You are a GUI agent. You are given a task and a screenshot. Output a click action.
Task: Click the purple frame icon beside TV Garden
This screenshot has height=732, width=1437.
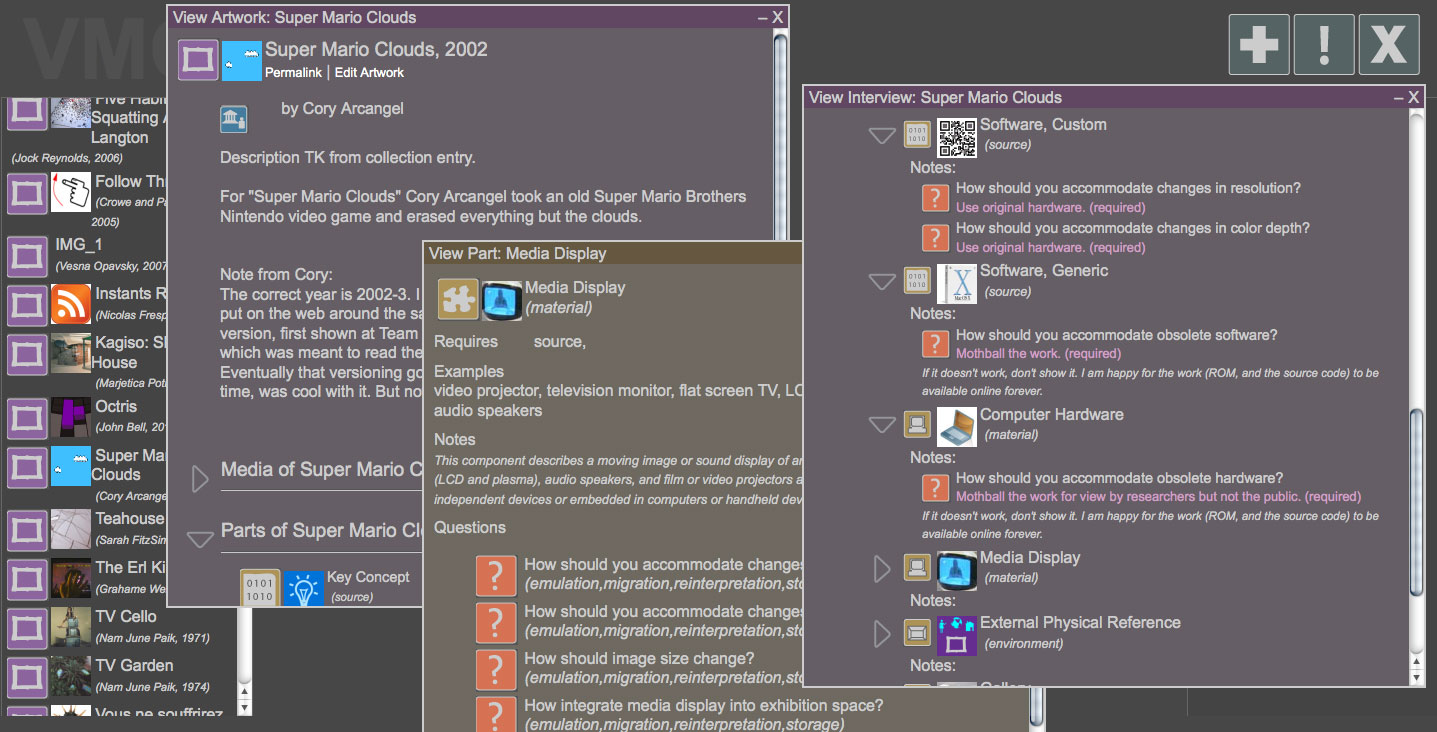[x=27, y=675]
